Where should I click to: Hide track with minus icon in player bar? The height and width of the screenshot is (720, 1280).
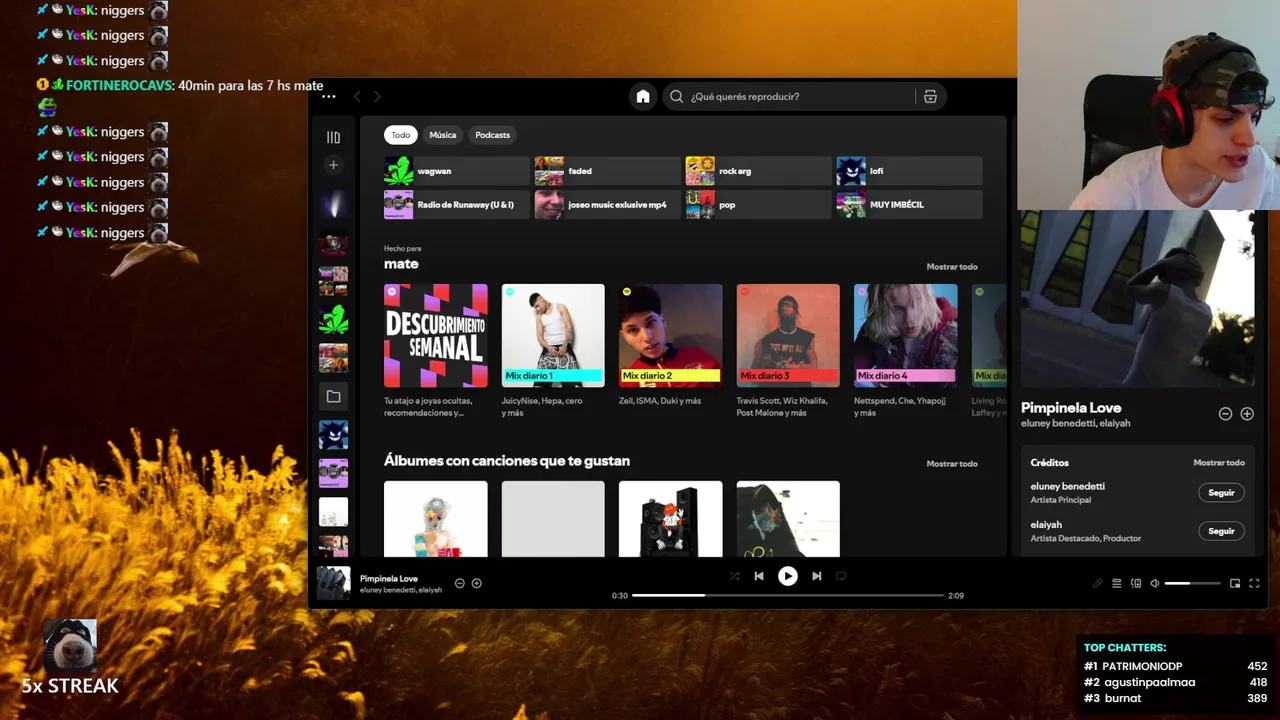coord(460,583)
